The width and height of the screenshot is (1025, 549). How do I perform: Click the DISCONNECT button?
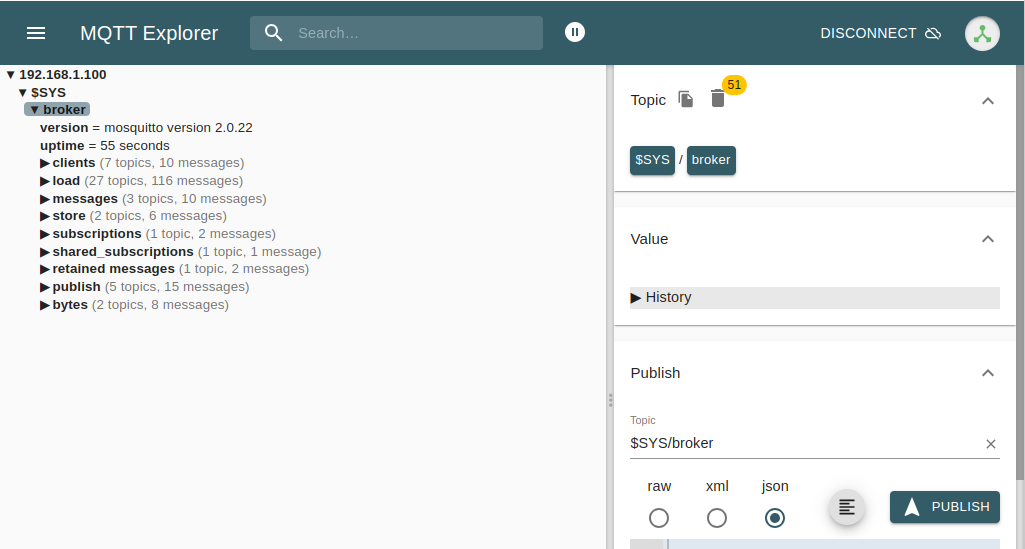point(881,33)
